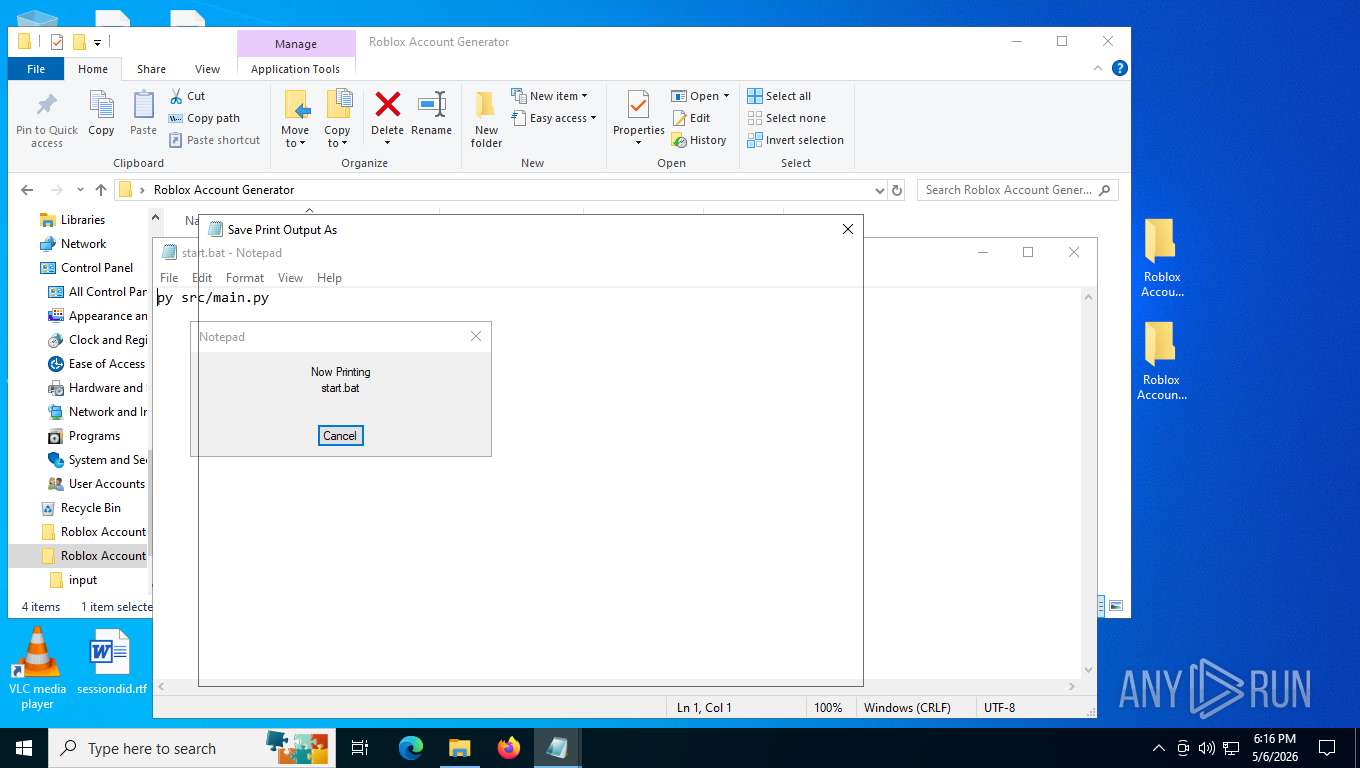Close the Now Printing Notepad popup

point(476,336)
